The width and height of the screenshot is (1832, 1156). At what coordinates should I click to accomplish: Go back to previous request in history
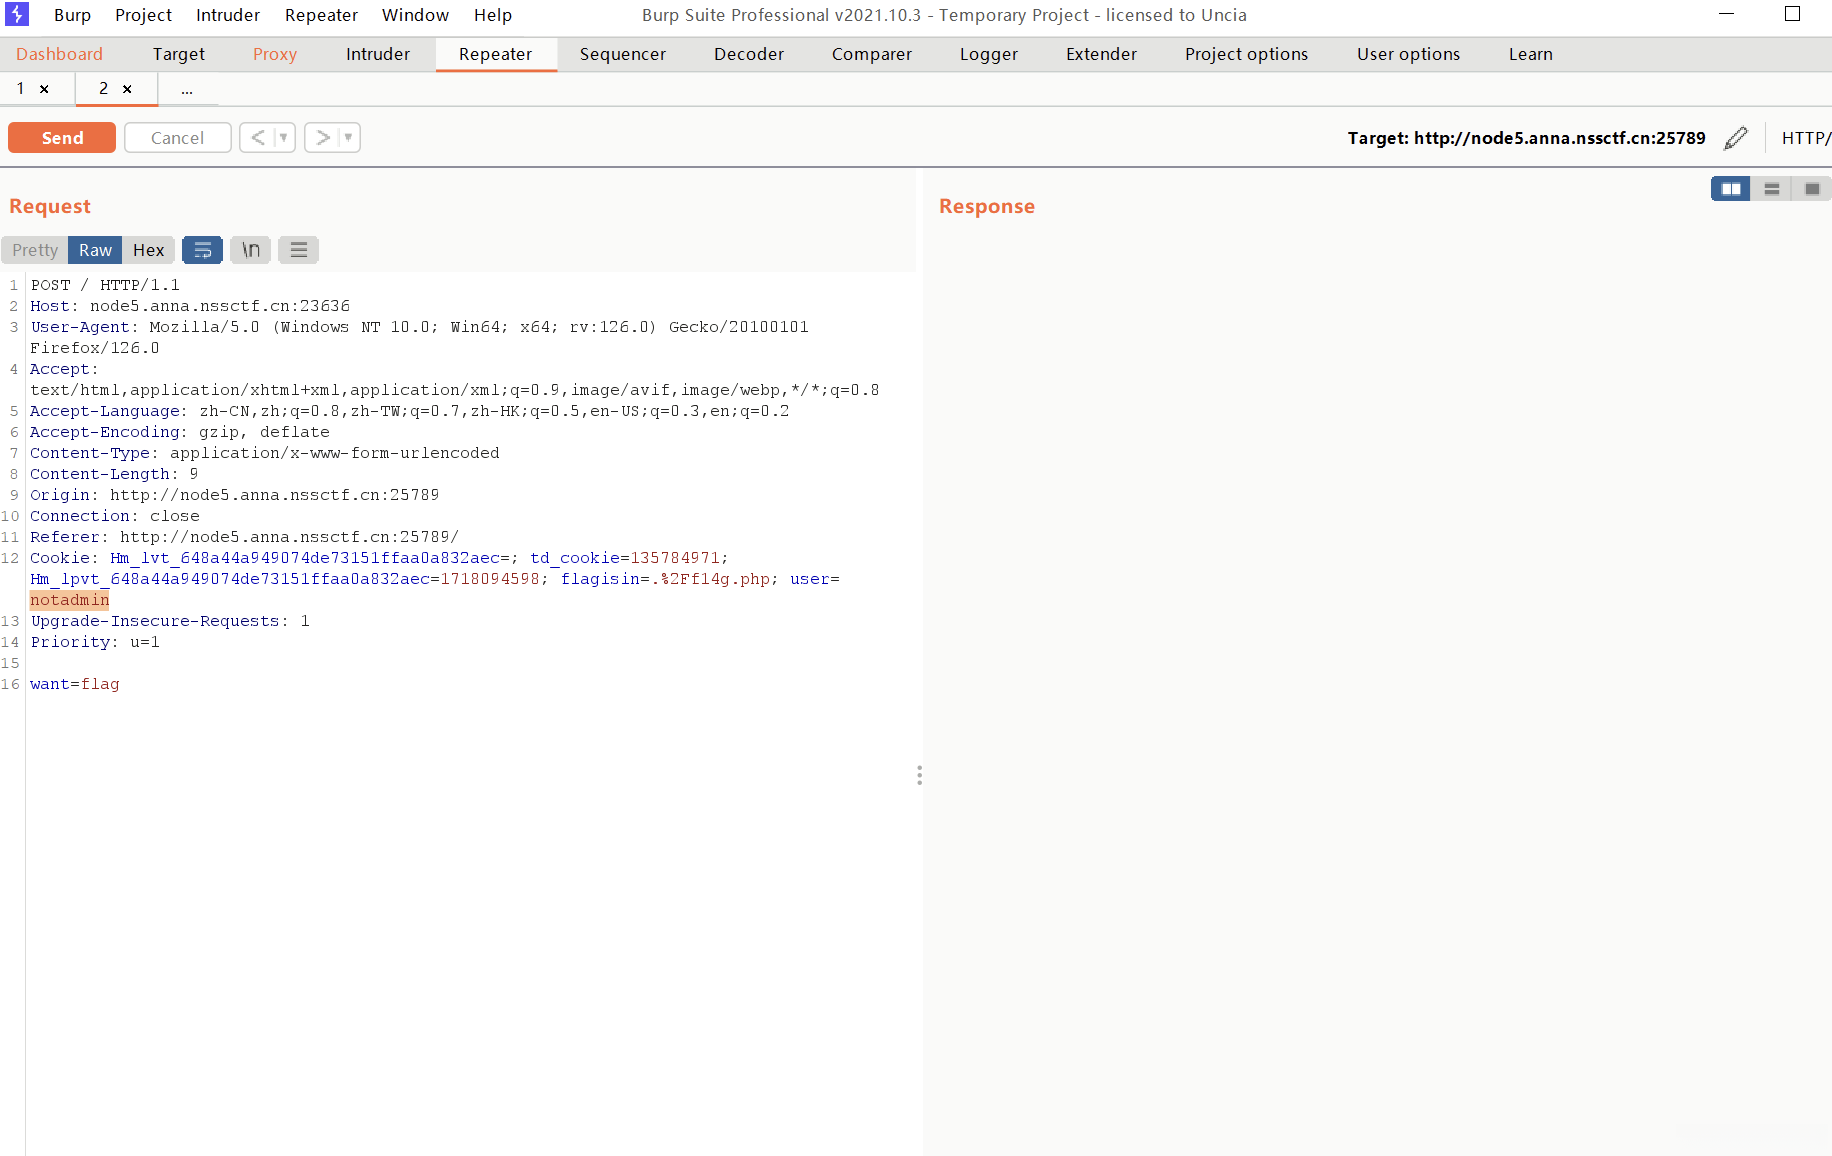click(258, 138)
